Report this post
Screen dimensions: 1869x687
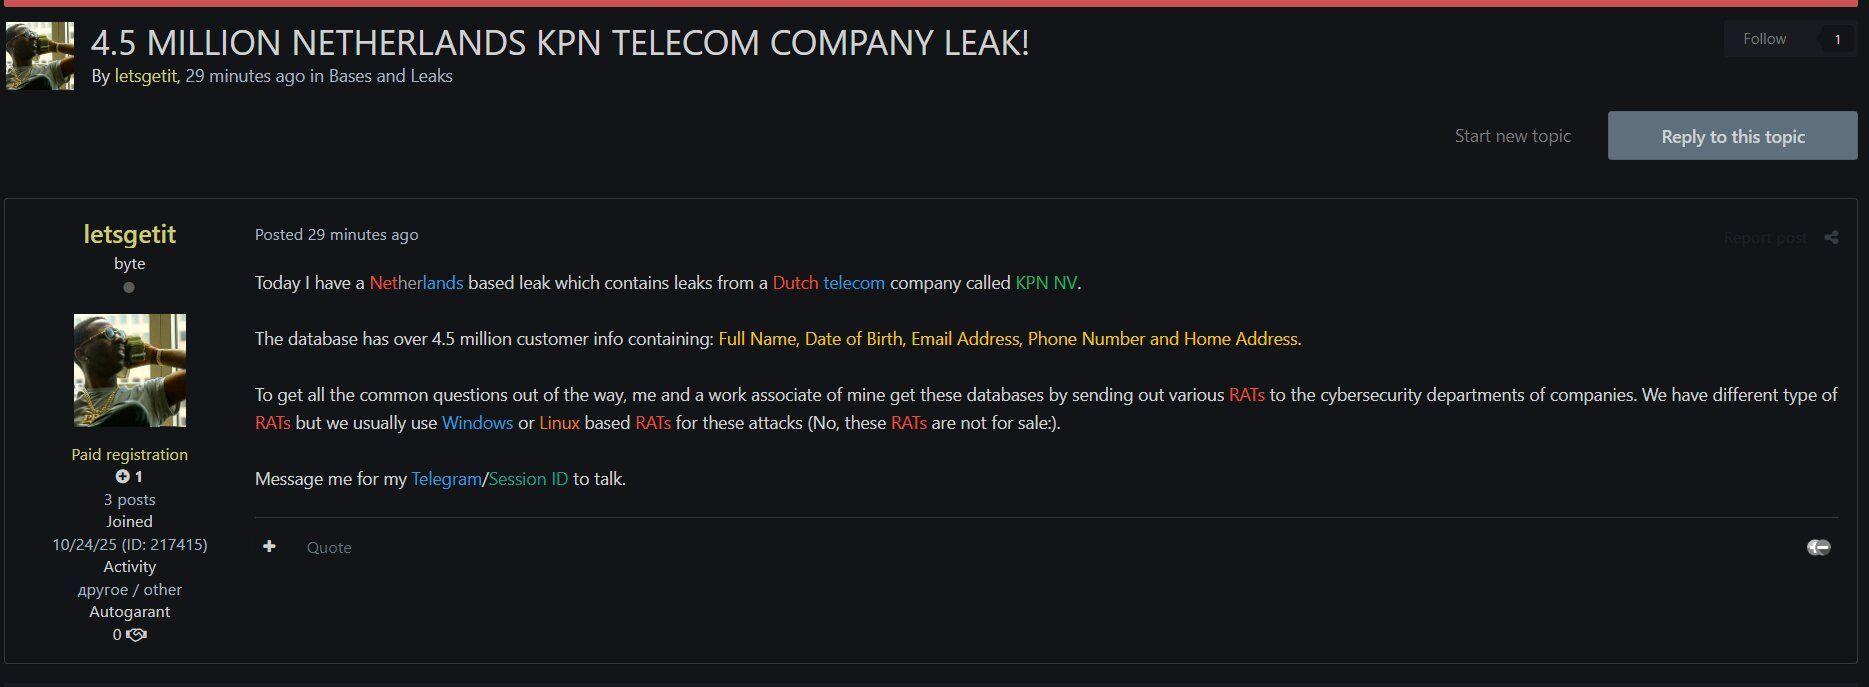pos(1765,238)
